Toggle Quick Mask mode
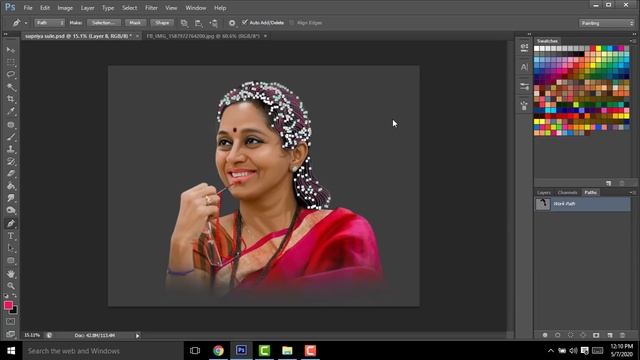The width and height of the screenshot is (640, 360). coord(11,322)
